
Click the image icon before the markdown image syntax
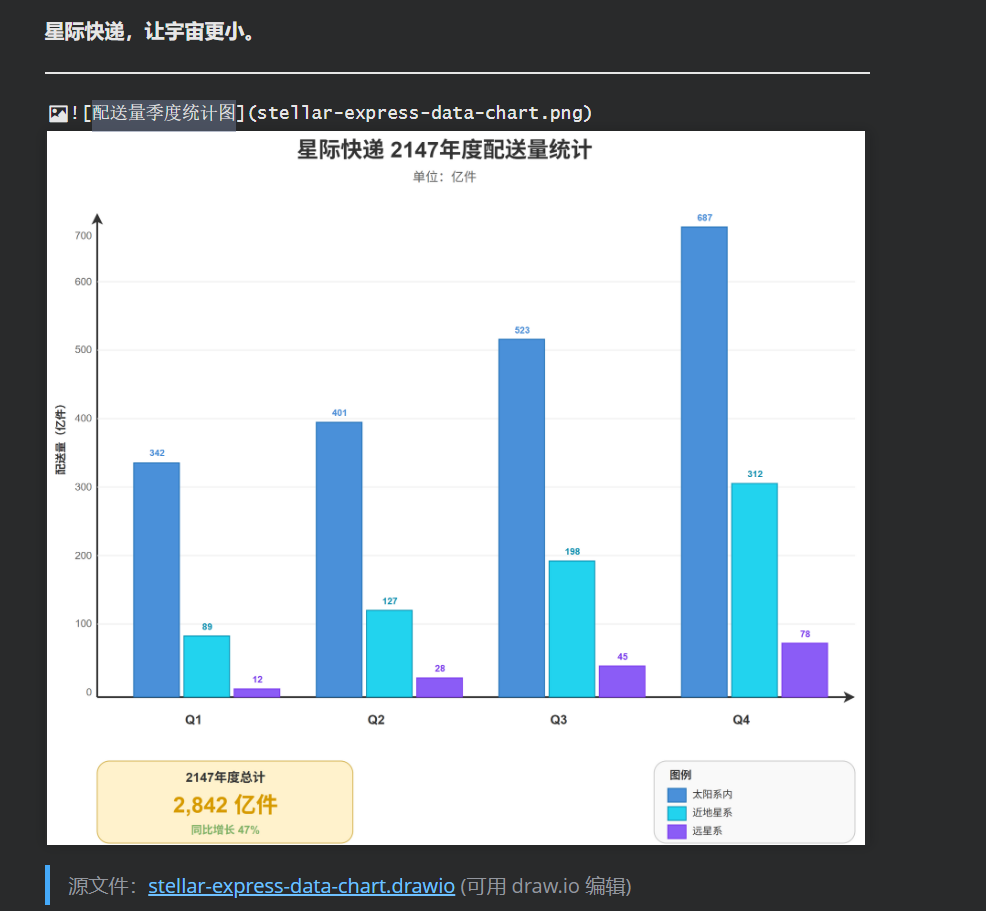click(58, 114)
